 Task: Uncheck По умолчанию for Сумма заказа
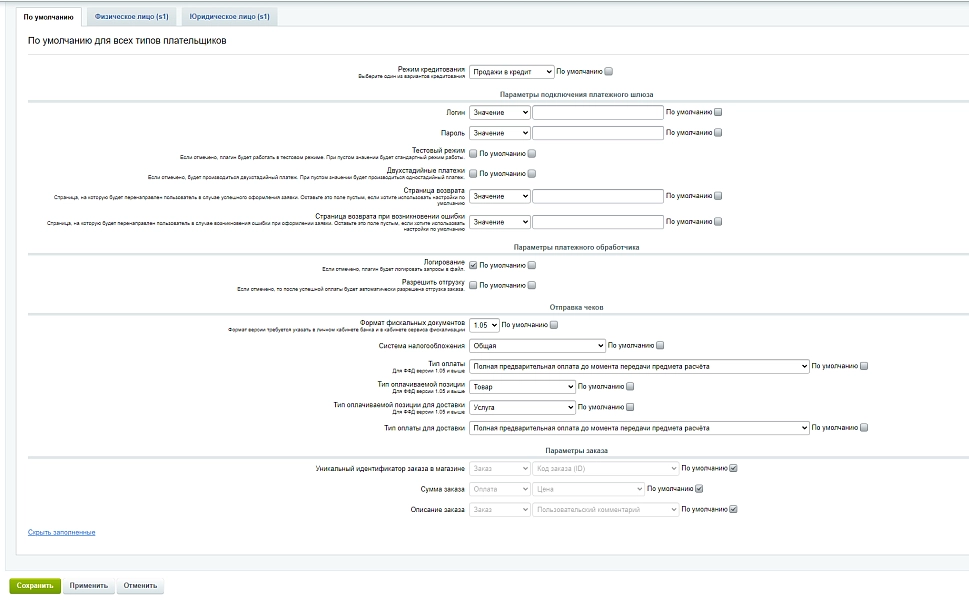[699, 489]
